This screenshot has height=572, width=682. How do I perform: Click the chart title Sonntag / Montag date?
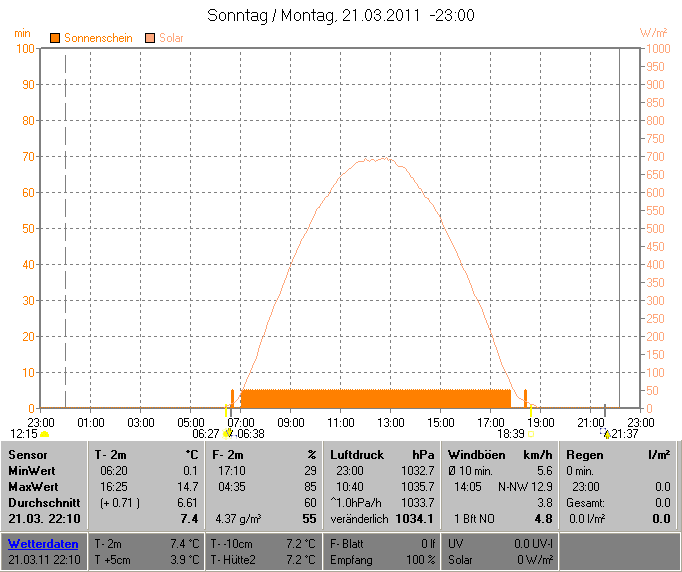click(x=340, y=15)
